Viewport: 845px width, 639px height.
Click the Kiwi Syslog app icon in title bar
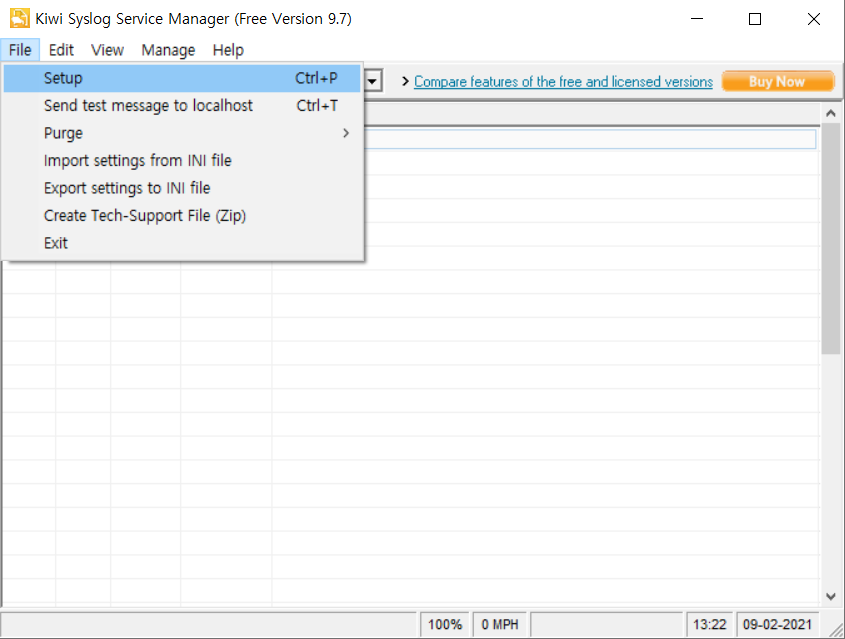(19, 19)
